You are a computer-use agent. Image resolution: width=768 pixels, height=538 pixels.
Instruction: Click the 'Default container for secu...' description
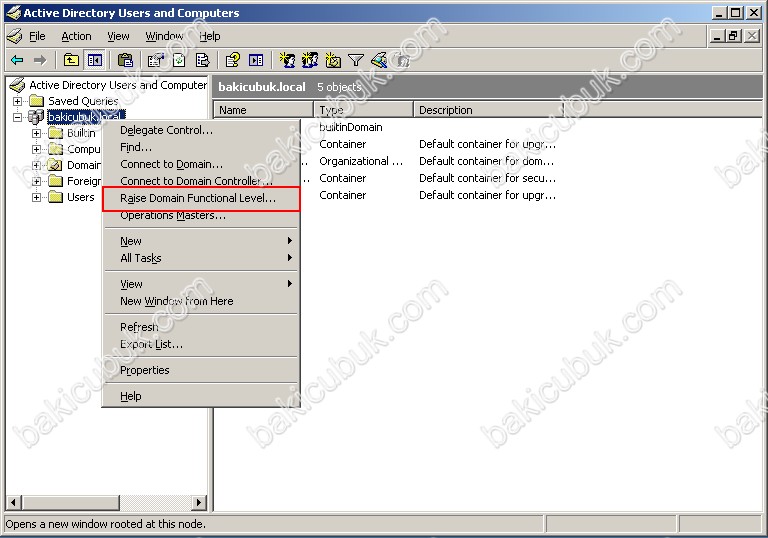click(487, 178)
